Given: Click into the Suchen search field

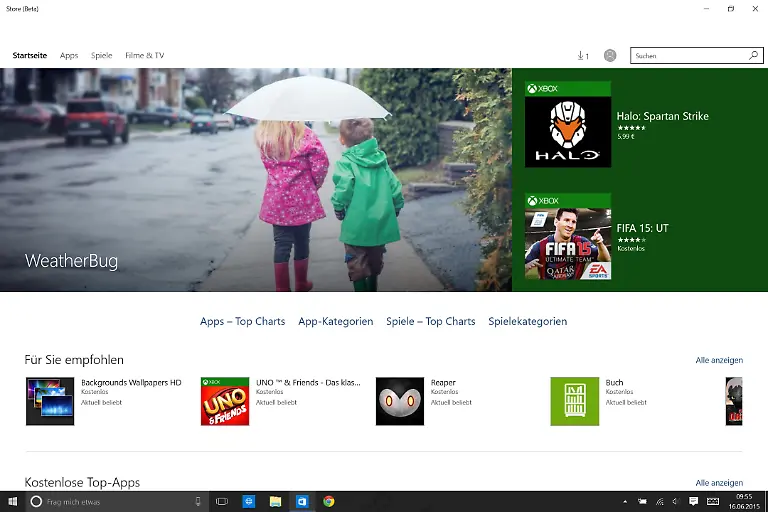Looking at the screenshot, I should click(688, 56).
